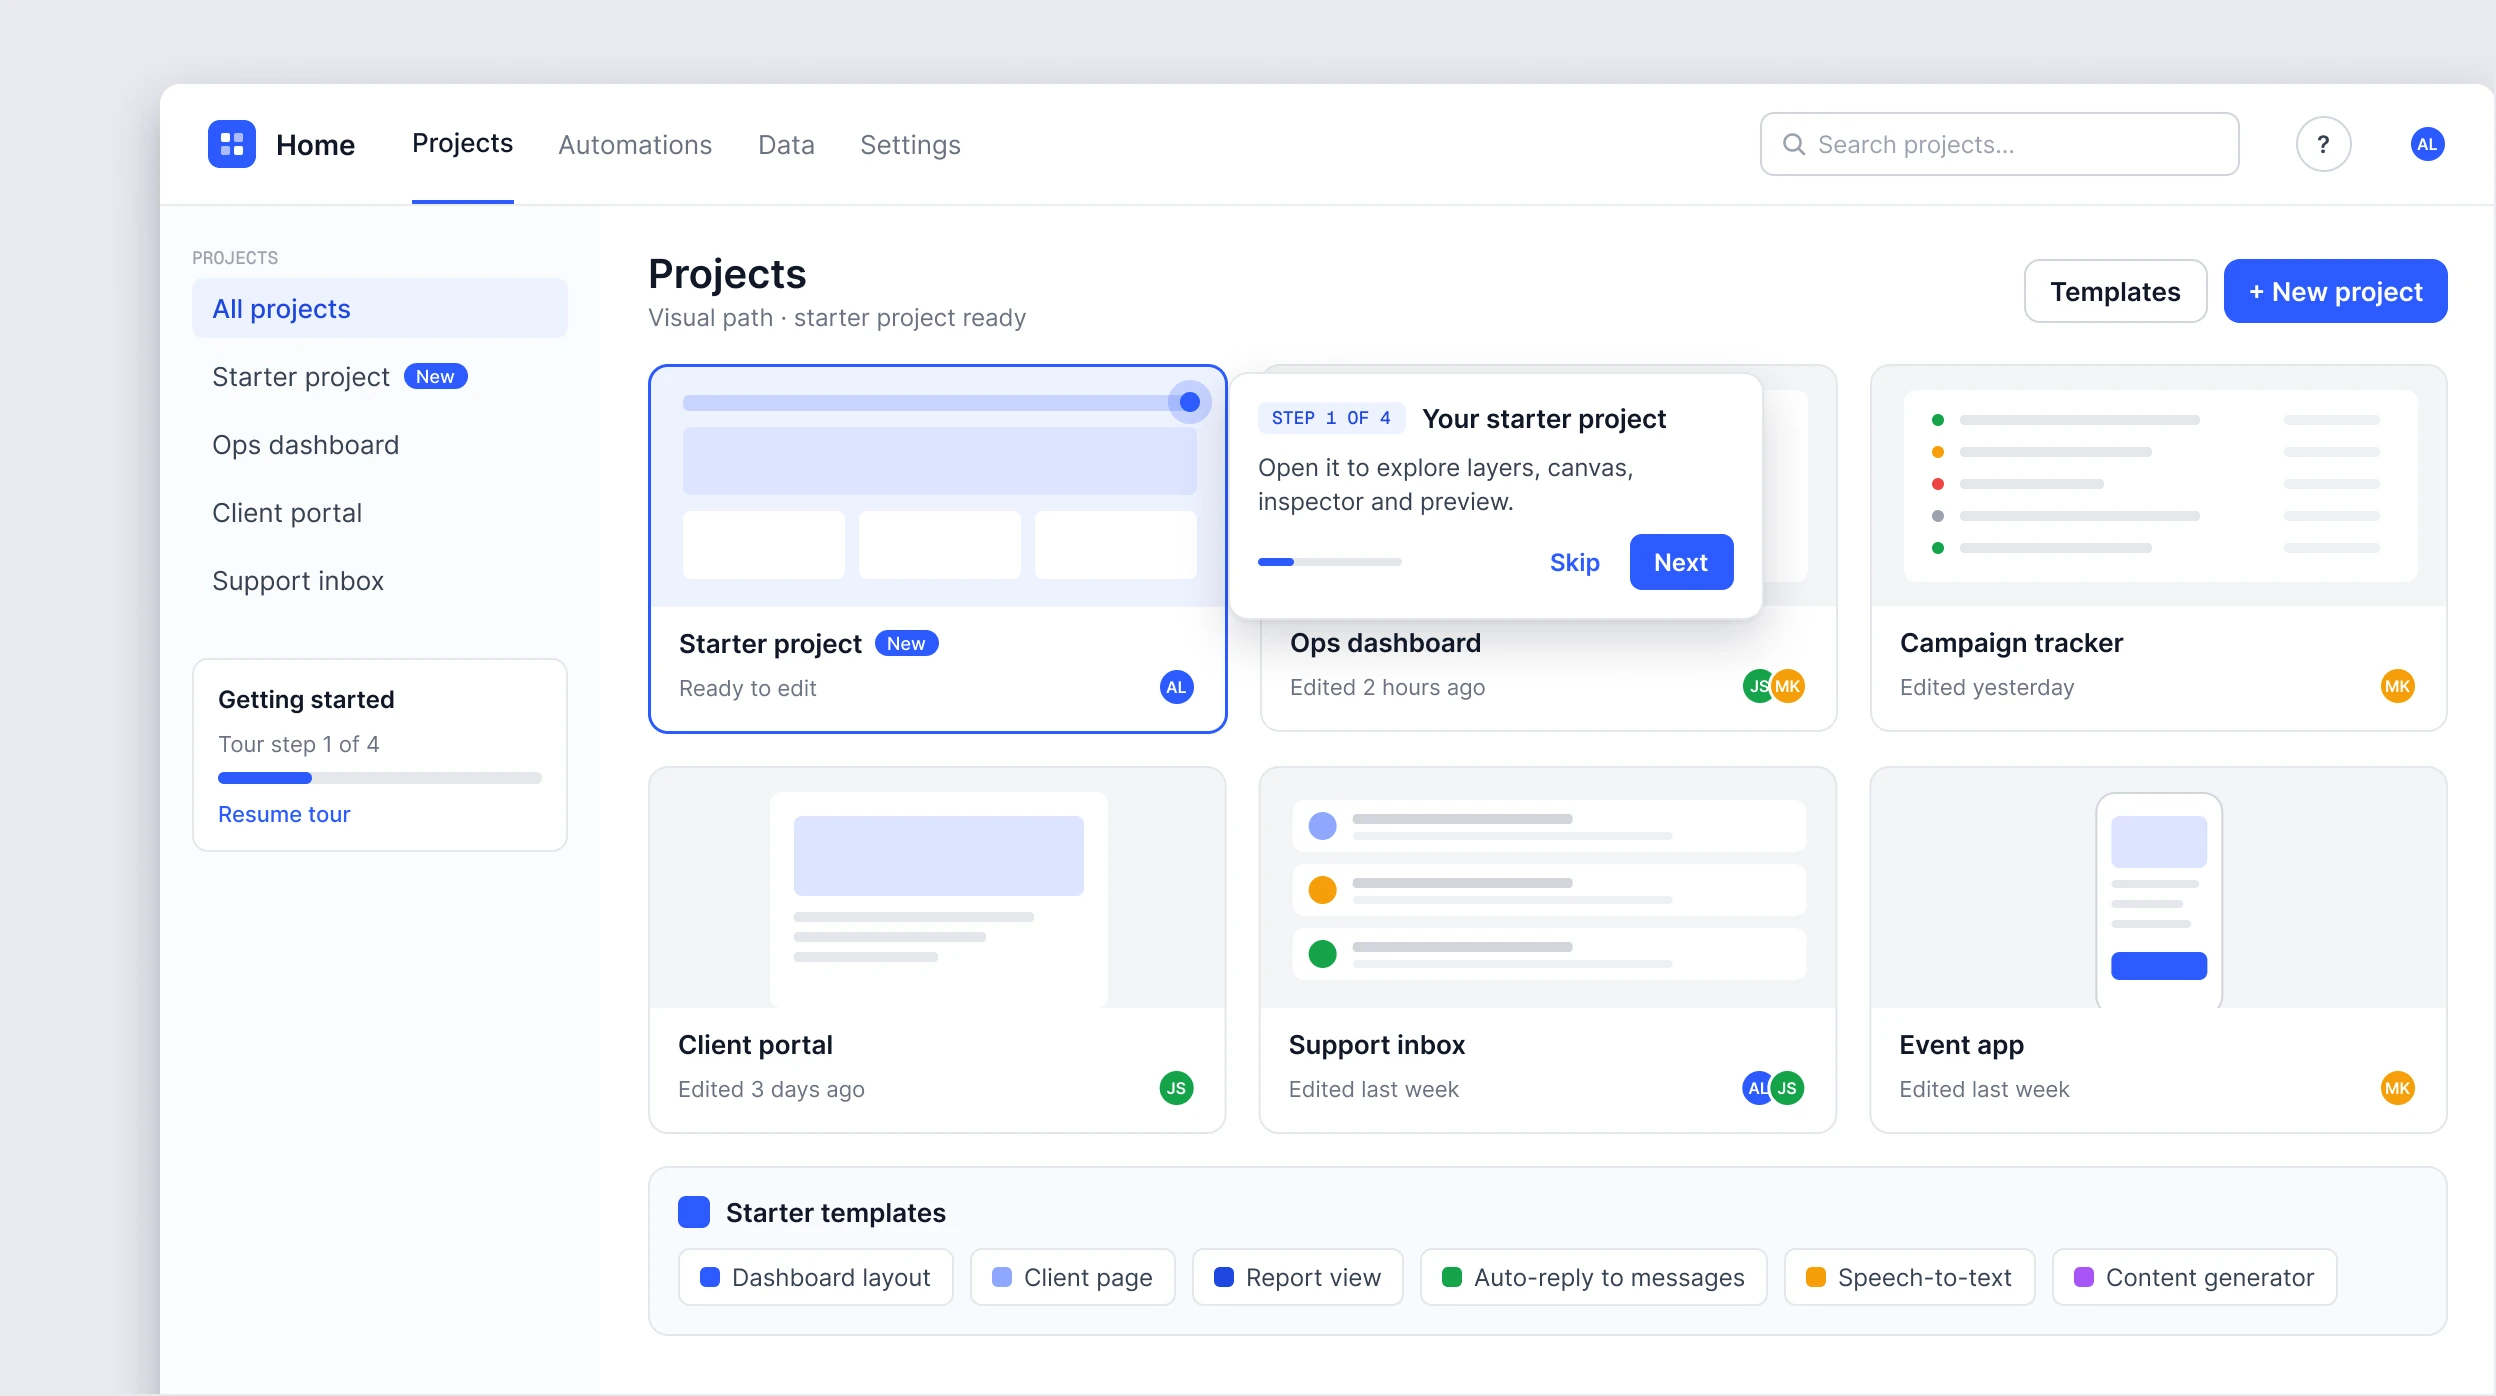Open the Settings tab
This screenshot has height=1396, width=2496.
(x=910, y=145)
